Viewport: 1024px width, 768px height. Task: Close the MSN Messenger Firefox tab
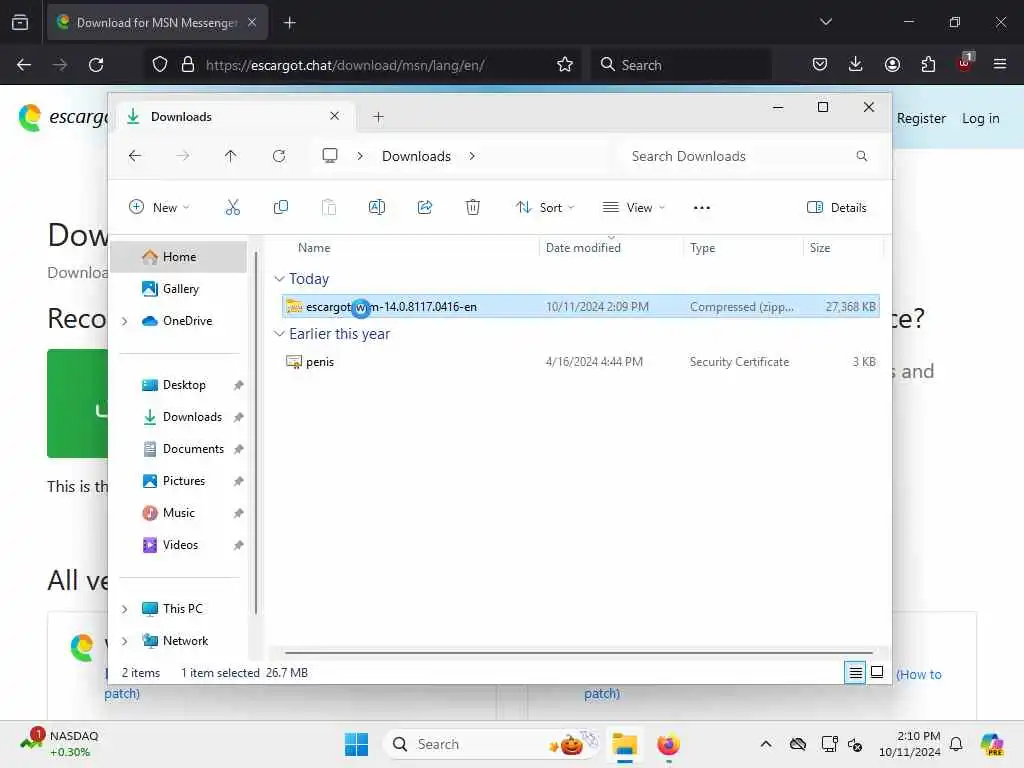(252, 23)
